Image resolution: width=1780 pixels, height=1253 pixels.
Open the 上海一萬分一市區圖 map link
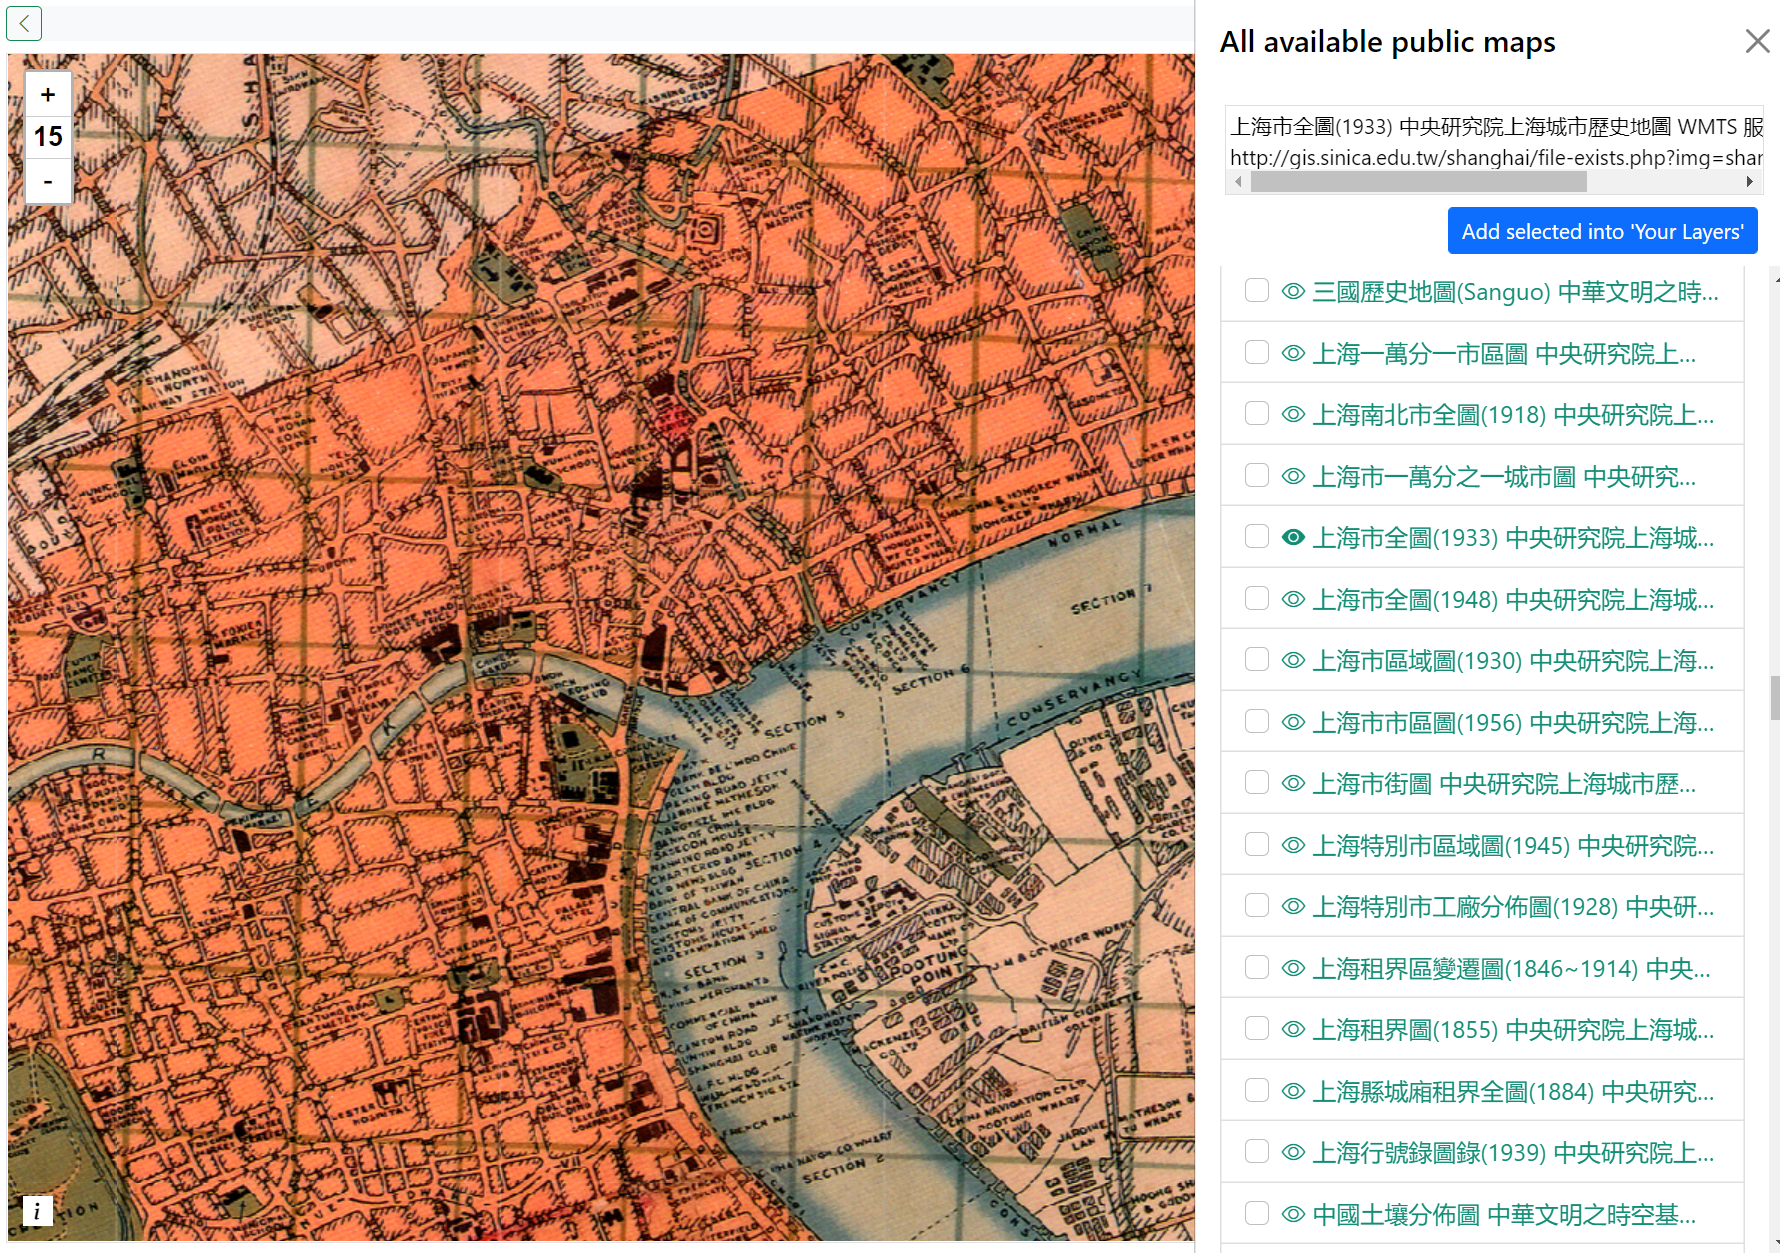1504,354
